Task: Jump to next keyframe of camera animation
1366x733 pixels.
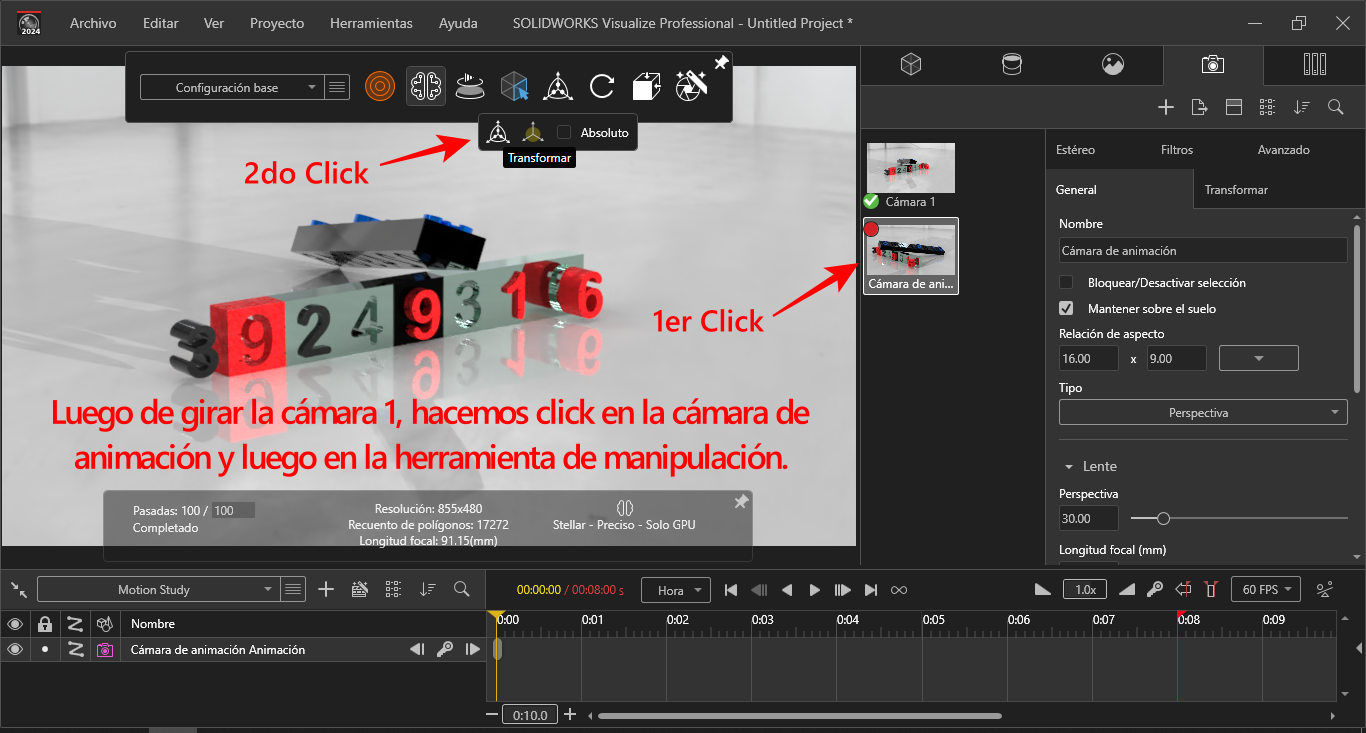Action: pos(473,649)
